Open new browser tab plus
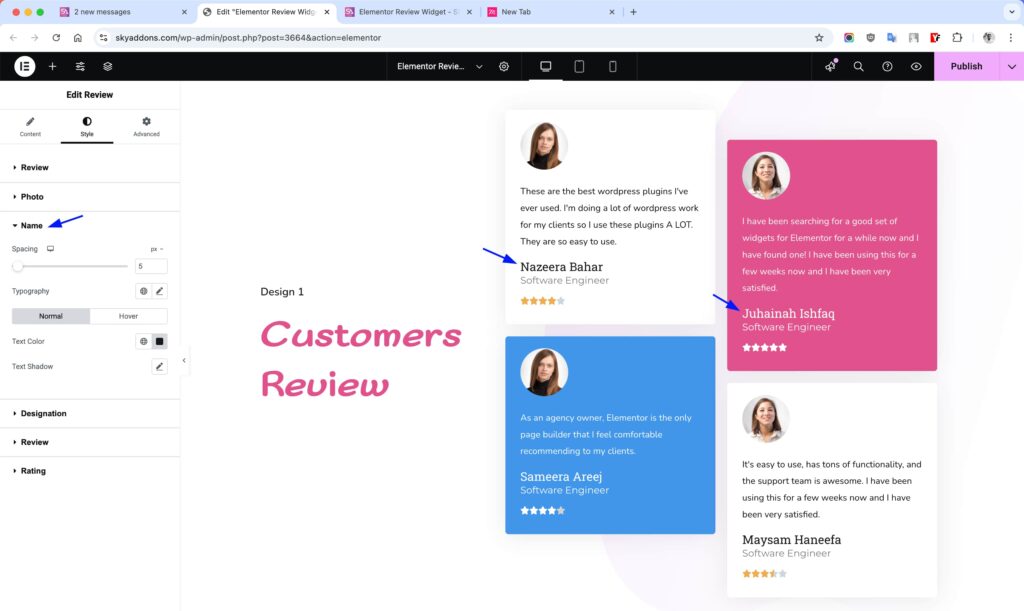 633,12
